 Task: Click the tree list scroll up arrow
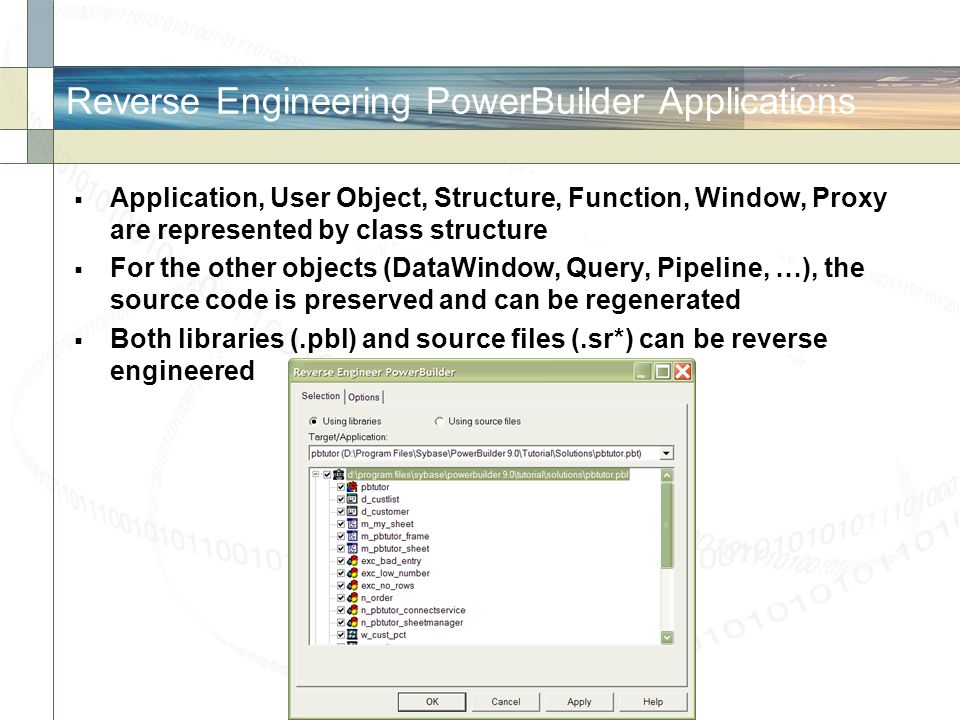coord(667,475)
